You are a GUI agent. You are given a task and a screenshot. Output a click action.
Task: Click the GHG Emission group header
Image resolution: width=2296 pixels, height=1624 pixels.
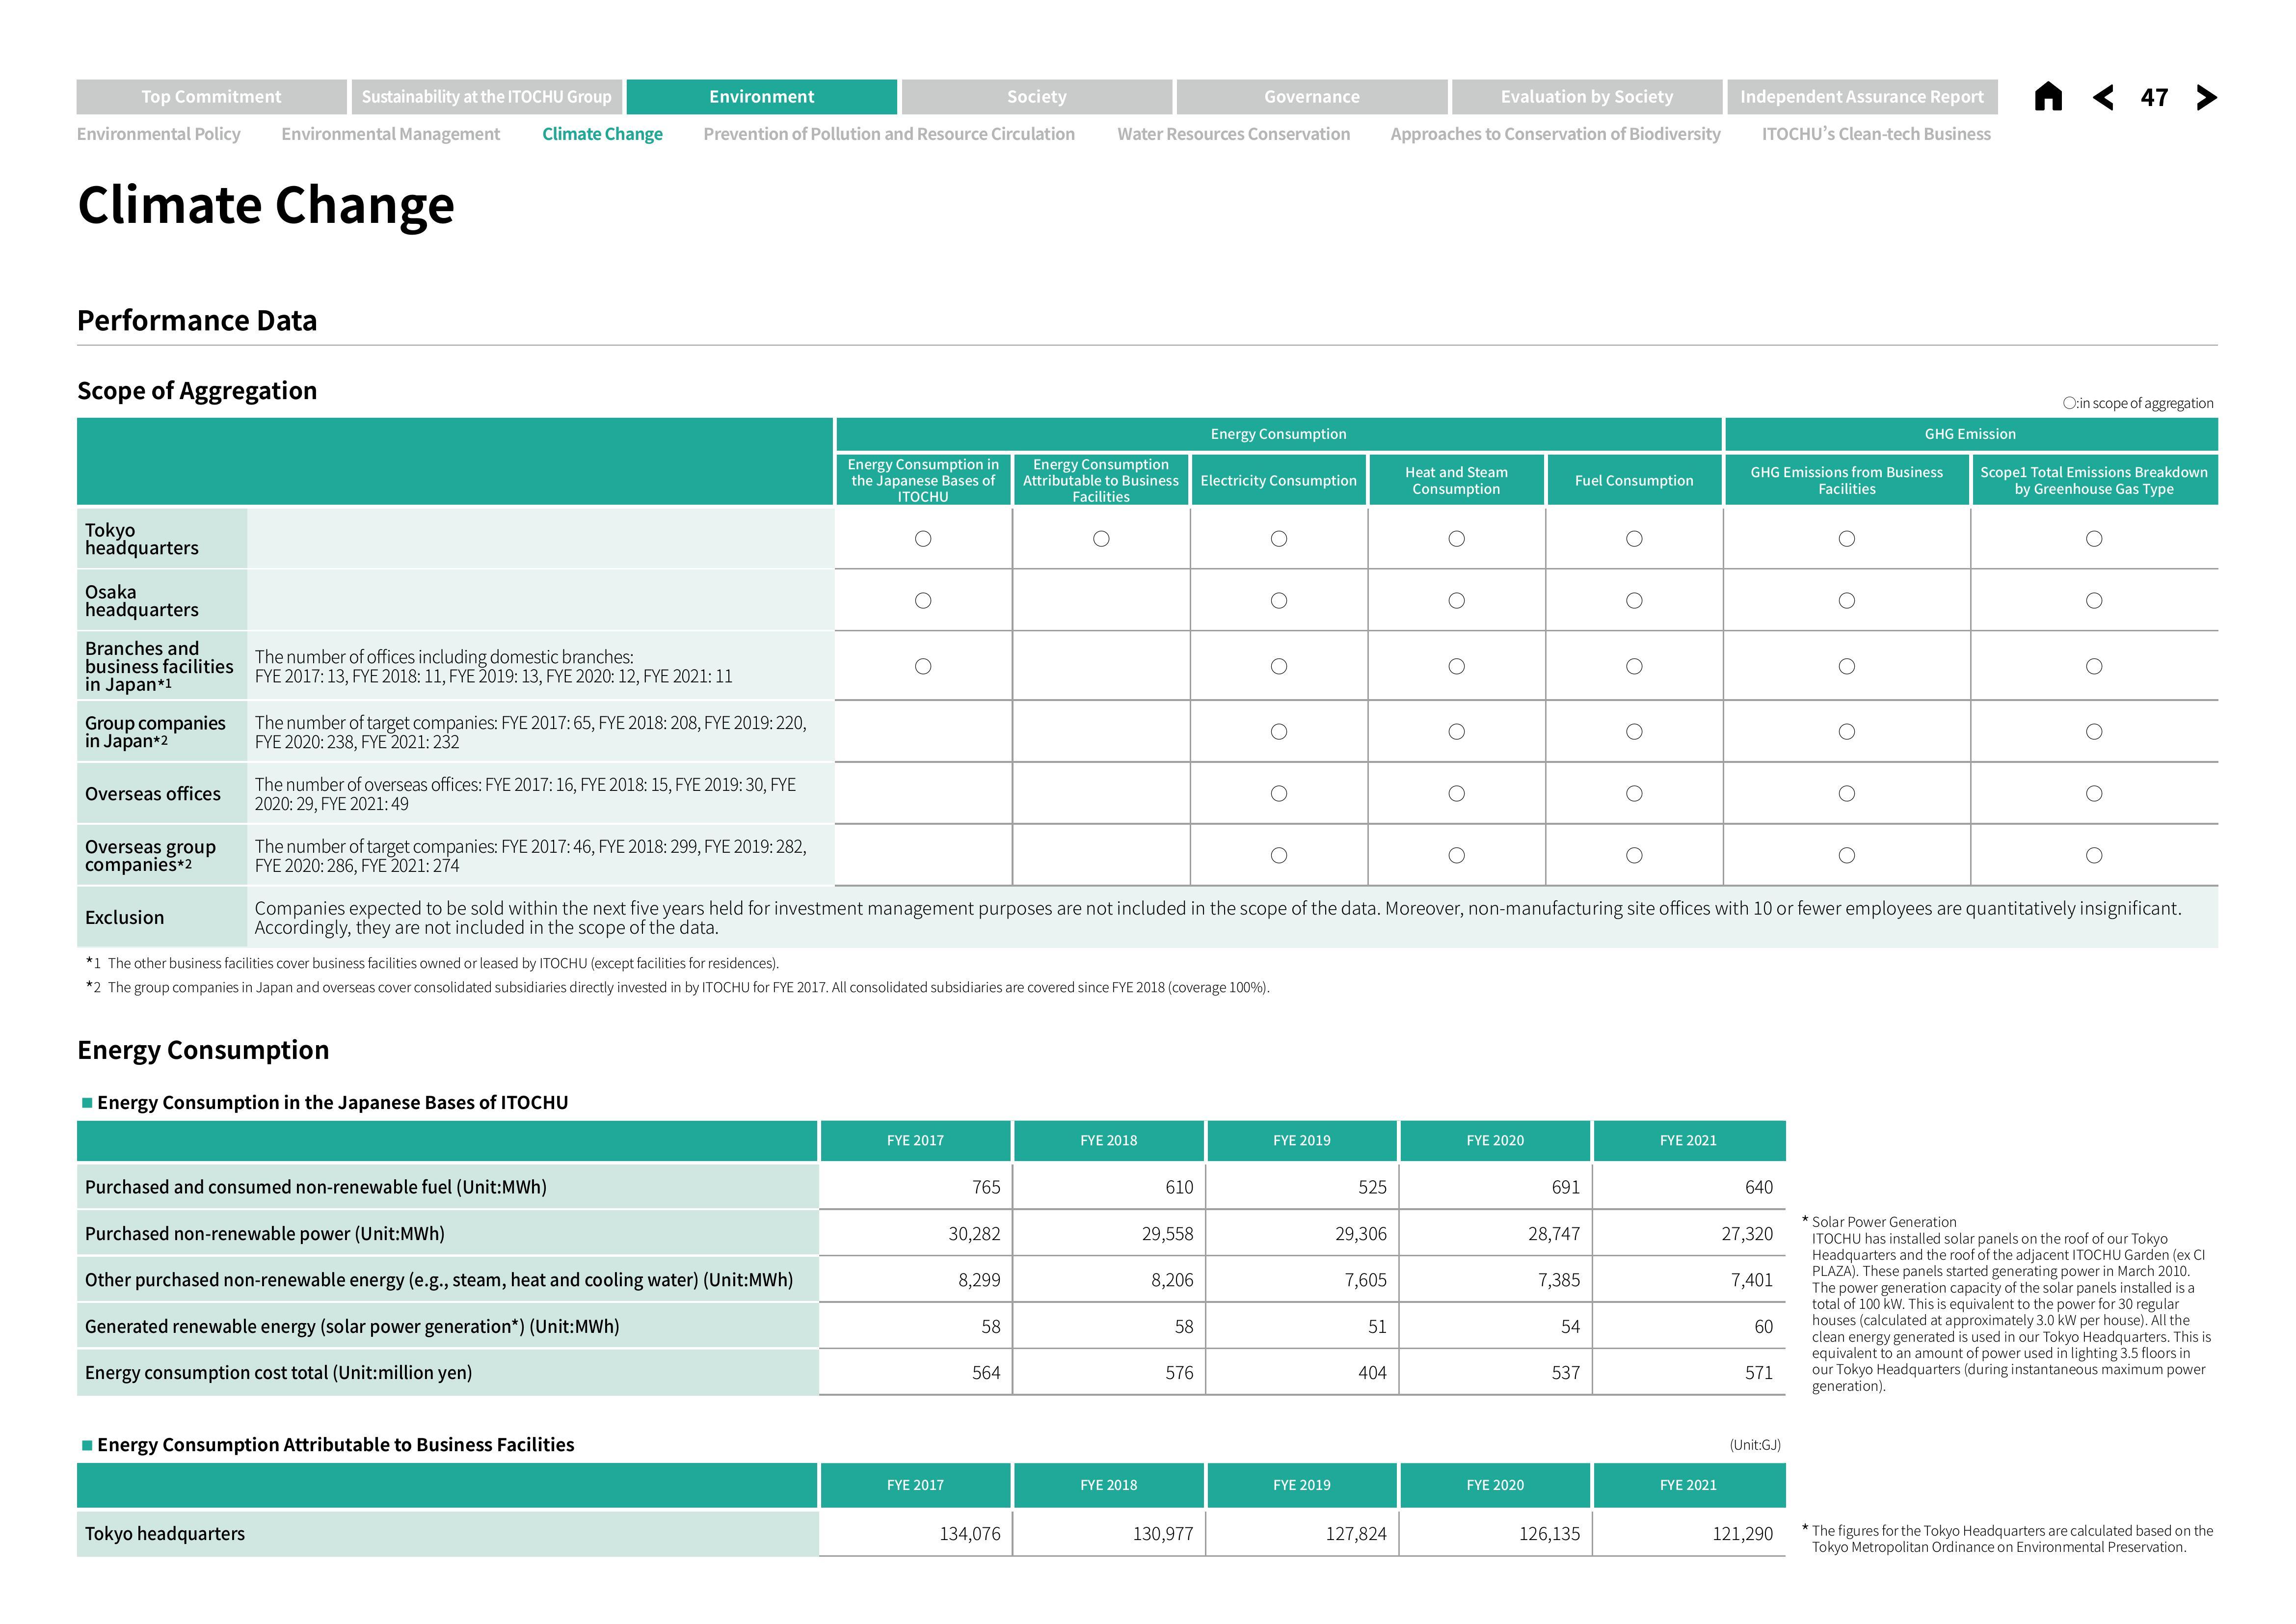tap(1970, 434)
